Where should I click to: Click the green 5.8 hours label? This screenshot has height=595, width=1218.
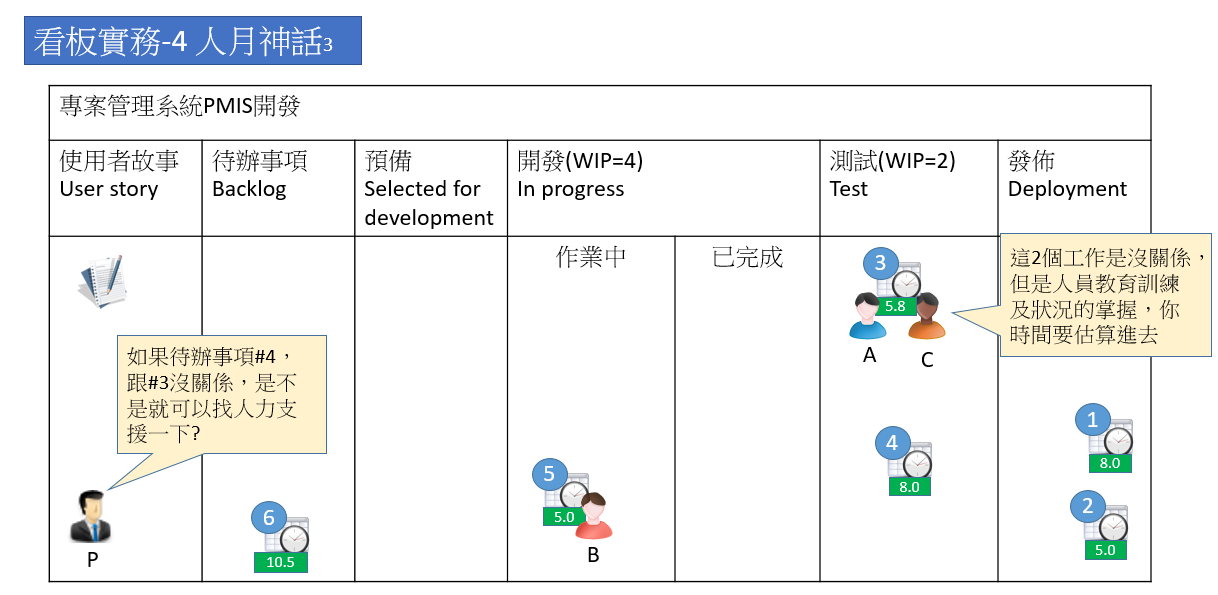click(895, 307)
